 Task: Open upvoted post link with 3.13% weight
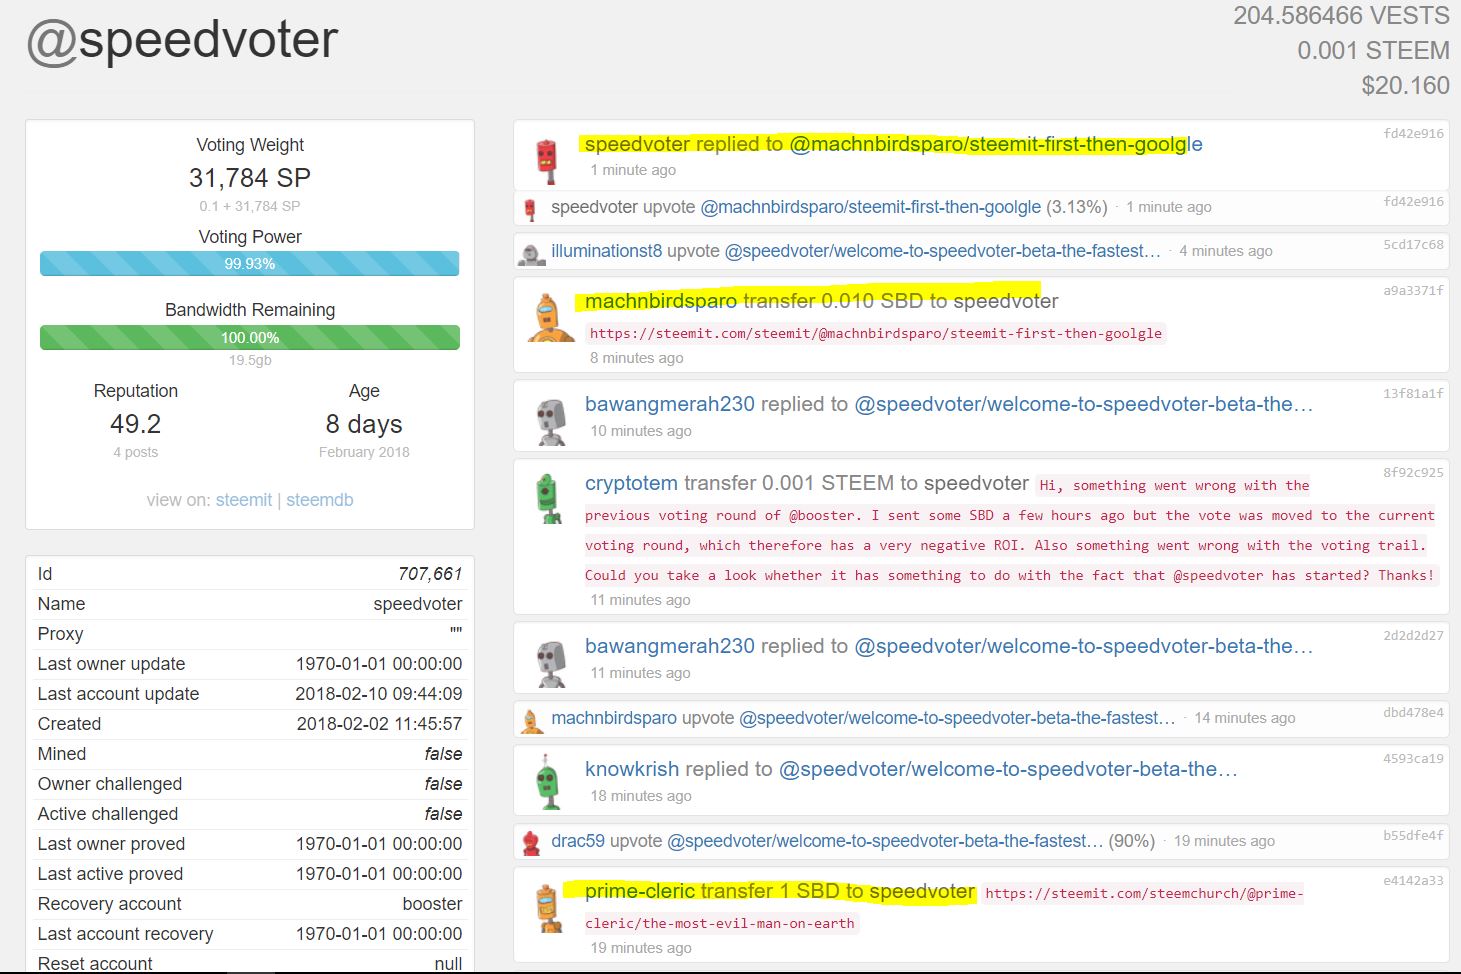pyautogui.click(x=871, y=207)
